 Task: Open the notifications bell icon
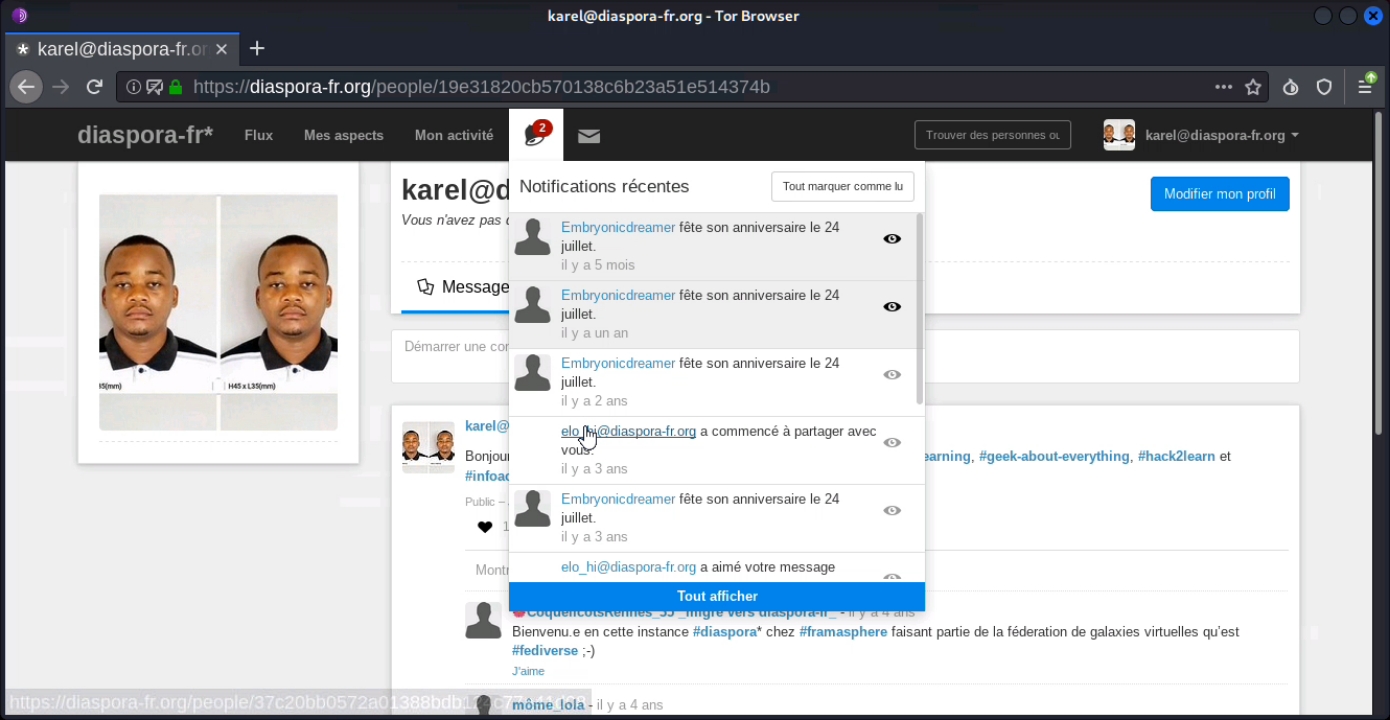tap(536, 135)
